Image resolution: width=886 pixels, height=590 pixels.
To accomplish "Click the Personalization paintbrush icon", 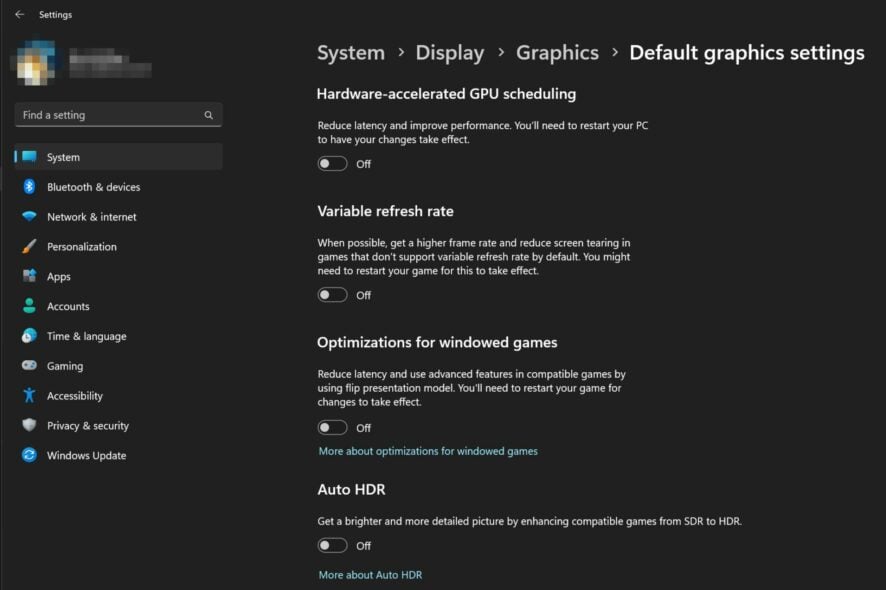I will (x=29, y=246).
